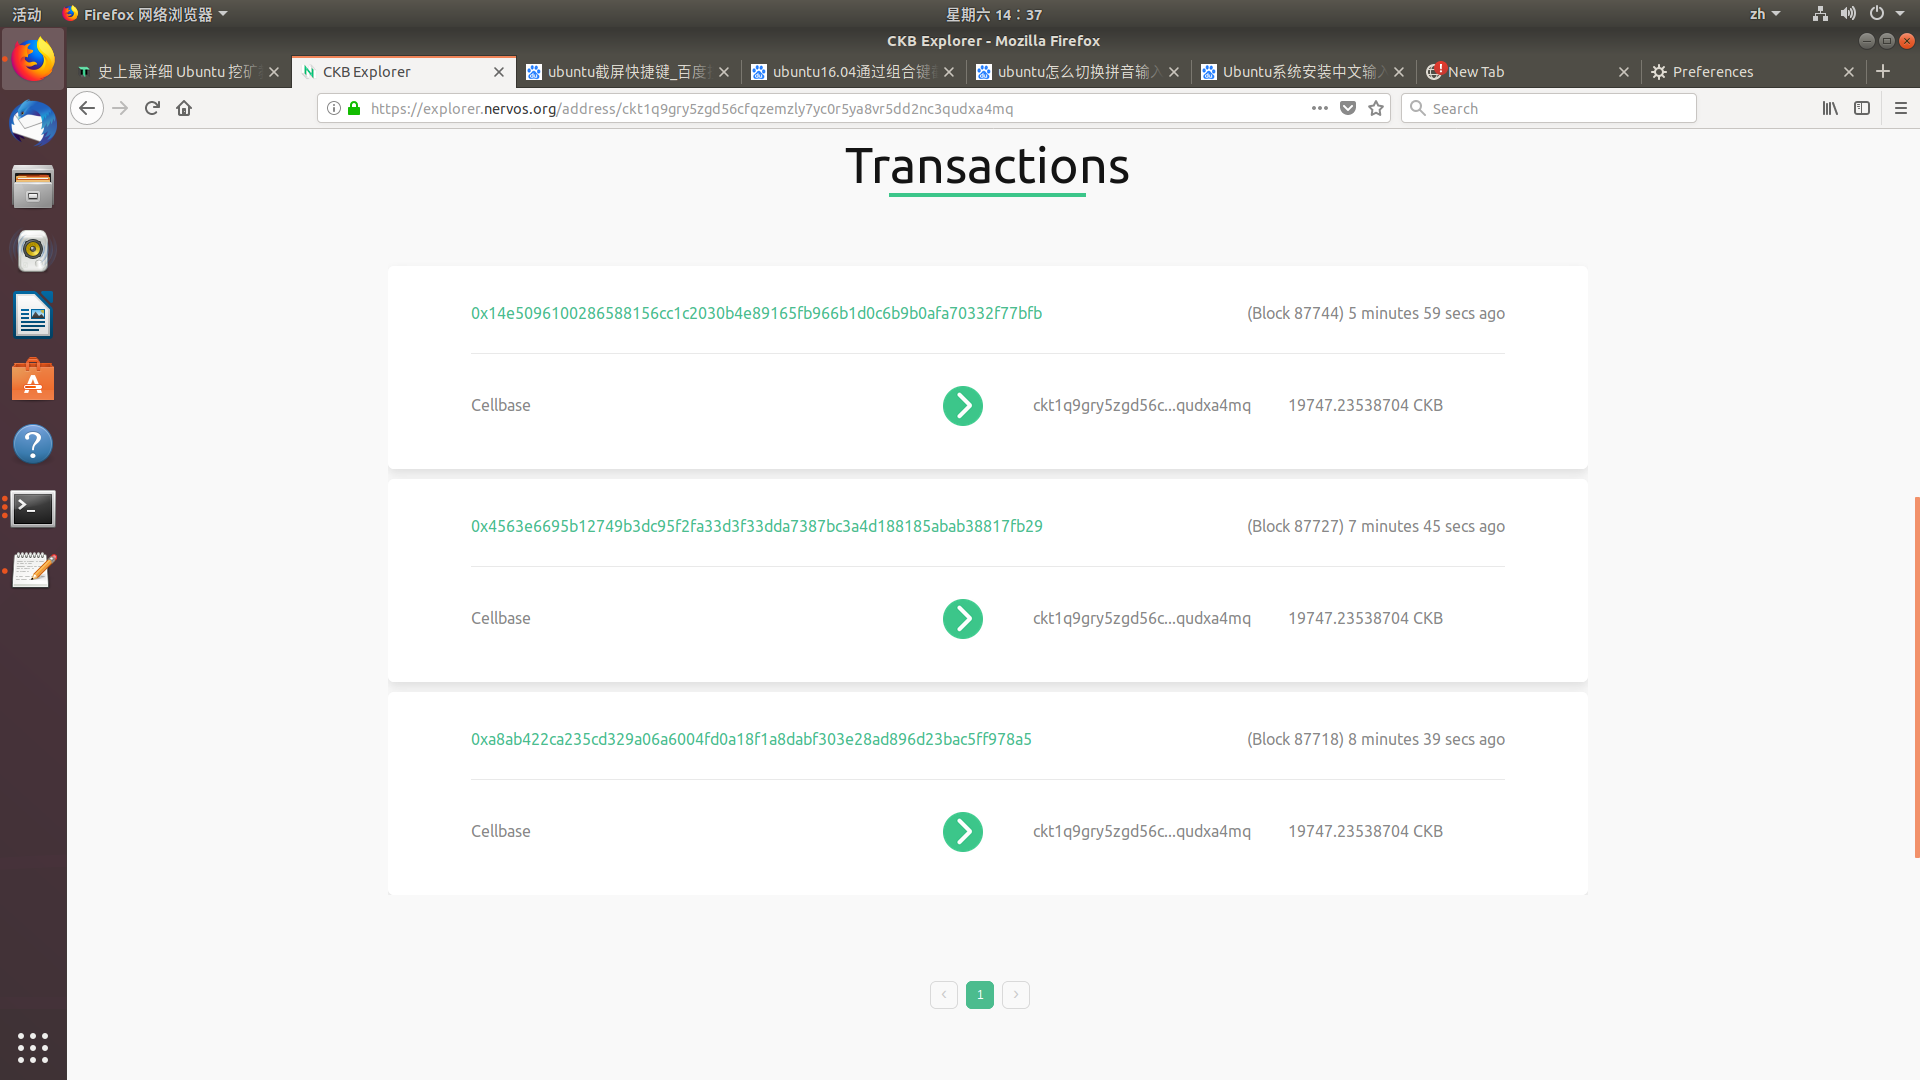The image size is (1920, 1080).
Task: Select "Cellbase" in Block 87727 transaction
Action: point(500,618)
